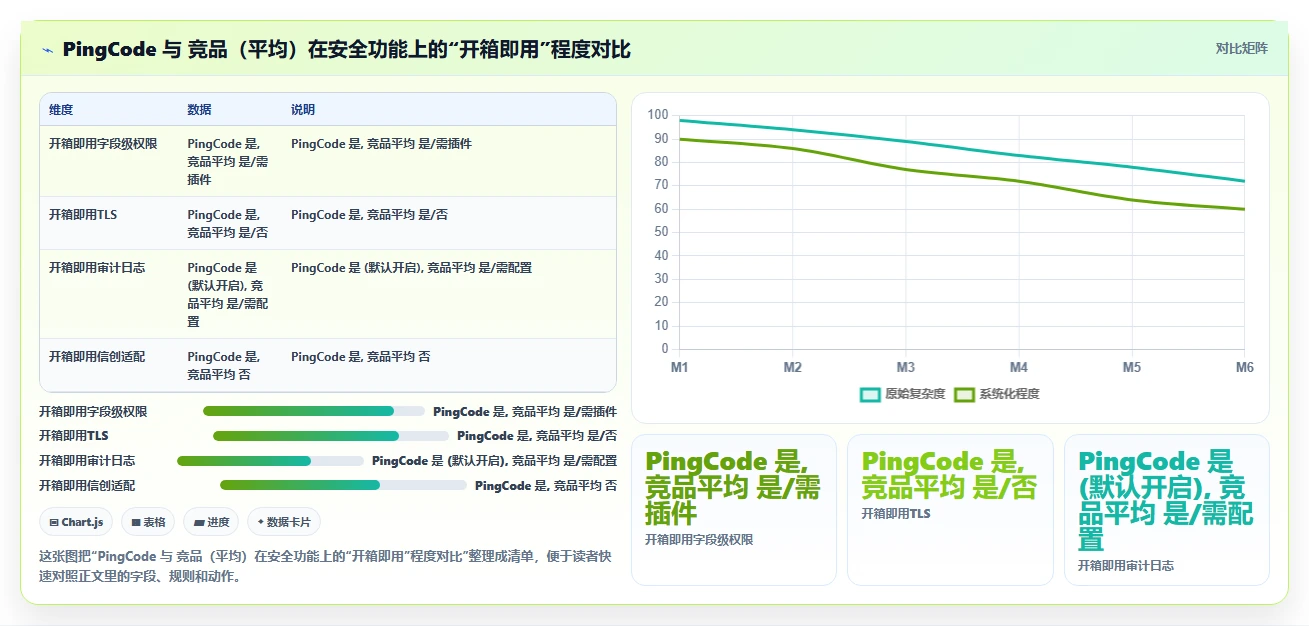This screenshot has width=1309, height=626.
Task: Click the 50 y-axis label
Action: pos(660,232)
